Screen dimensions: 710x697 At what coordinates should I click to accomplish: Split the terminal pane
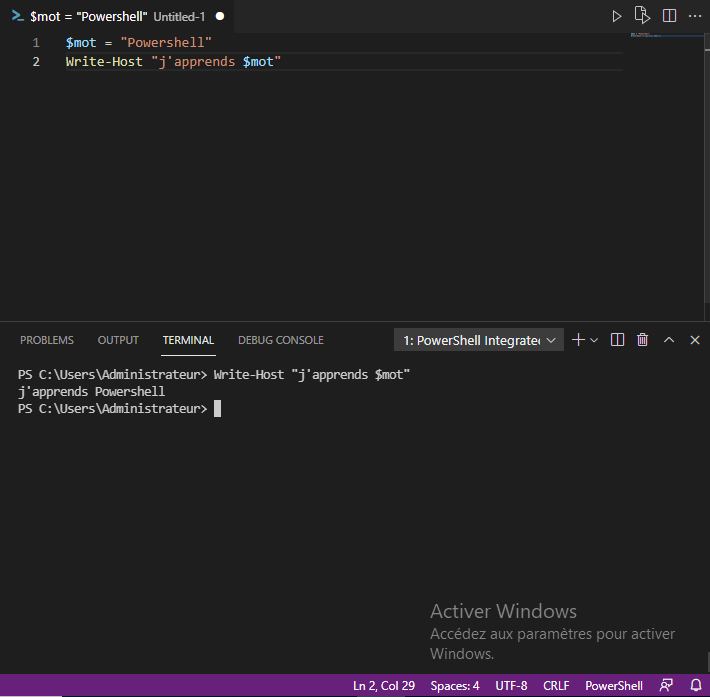pyautogui.click(x=617, y=340)
